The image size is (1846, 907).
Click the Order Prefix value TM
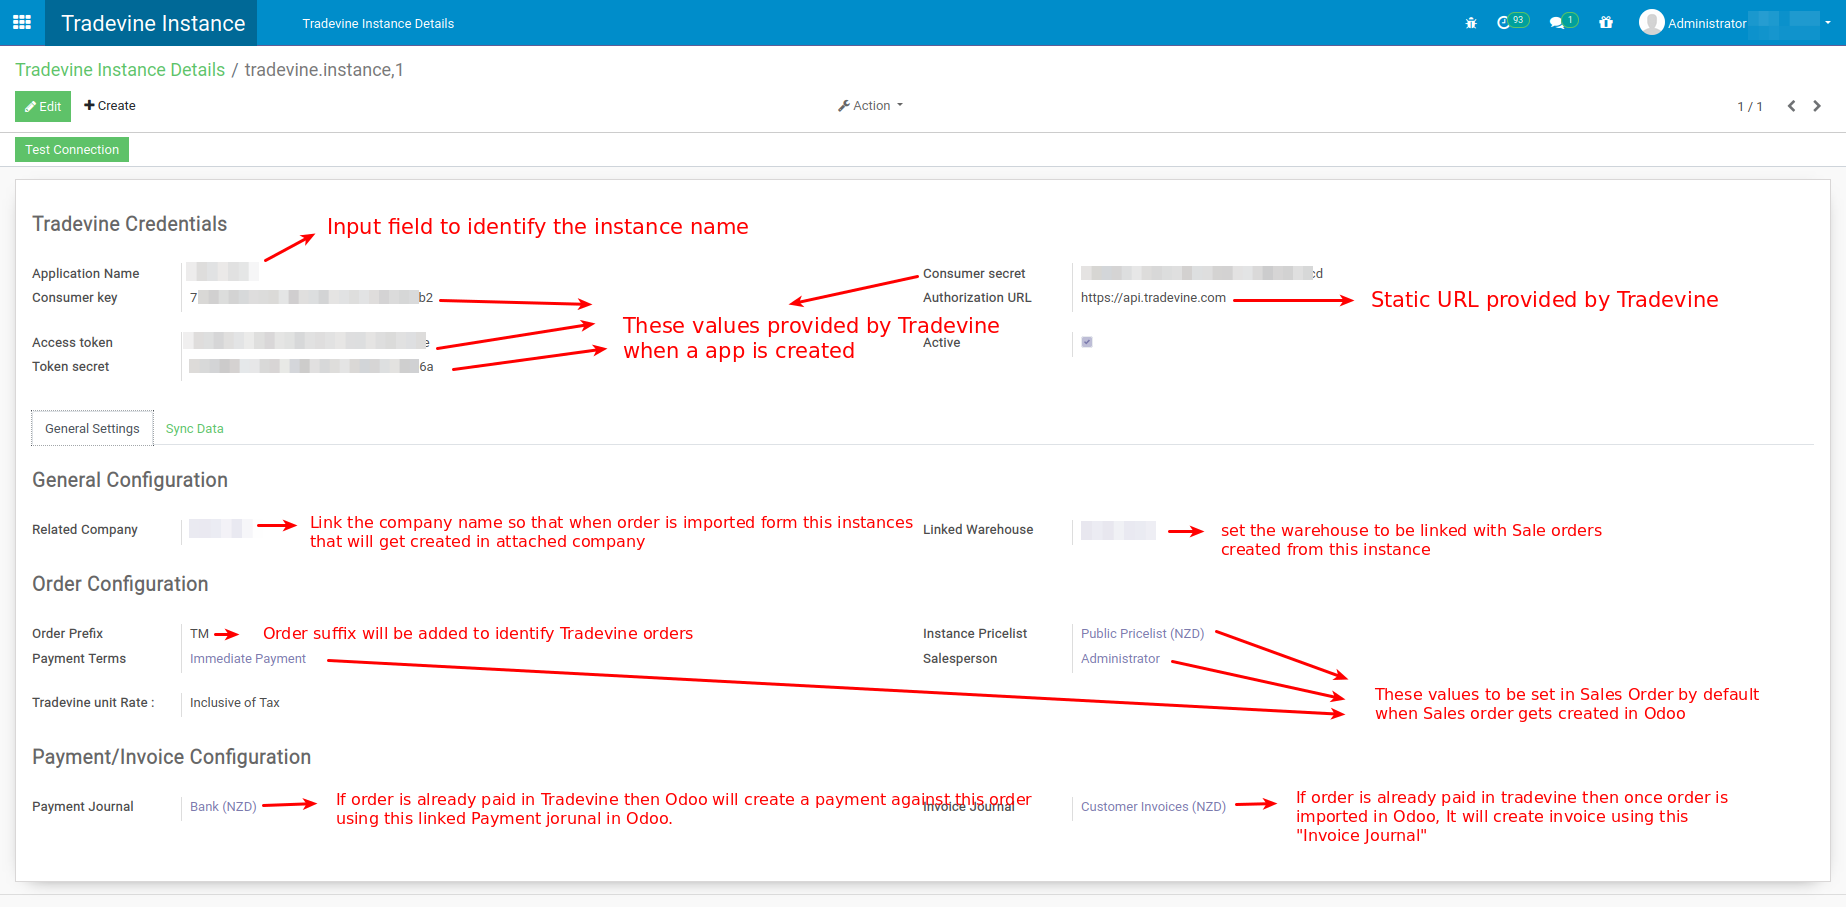(199, 634)
